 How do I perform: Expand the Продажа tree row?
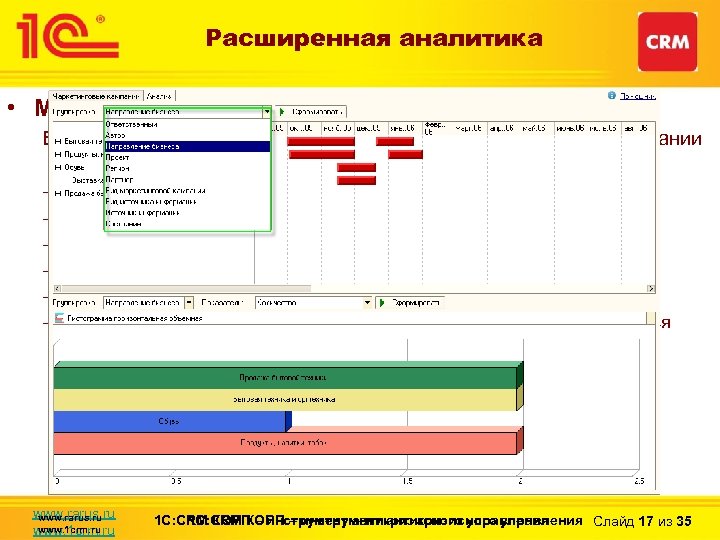[x=58, y=193]
